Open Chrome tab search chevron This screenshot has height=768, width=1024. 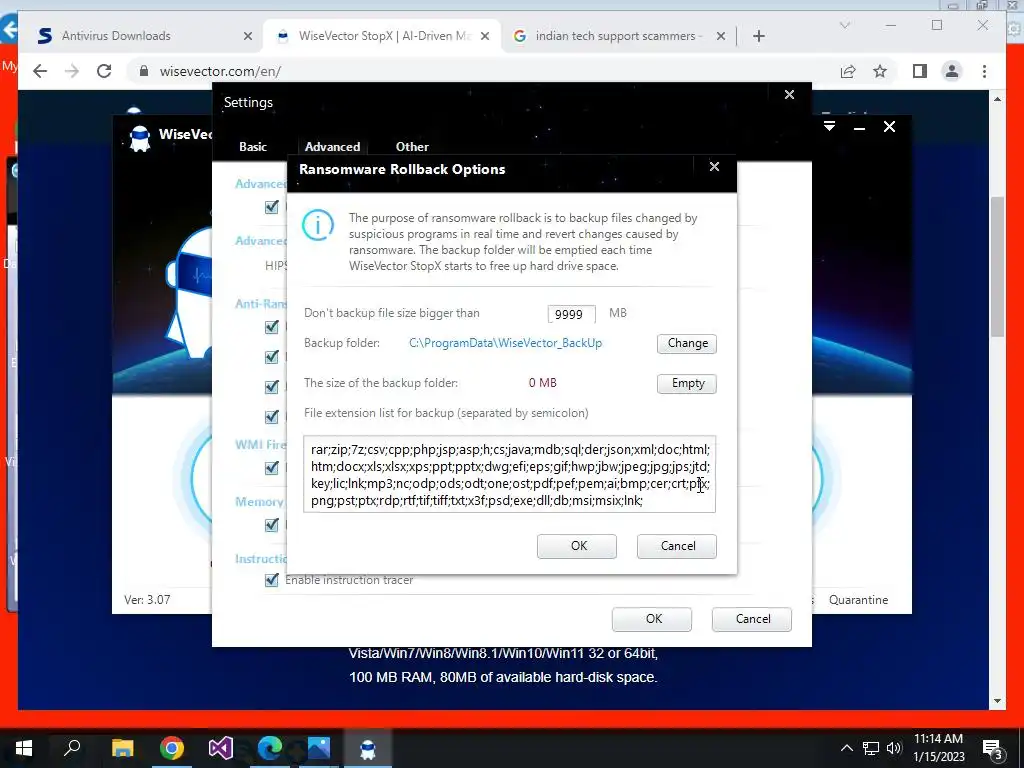click(845, 25)
